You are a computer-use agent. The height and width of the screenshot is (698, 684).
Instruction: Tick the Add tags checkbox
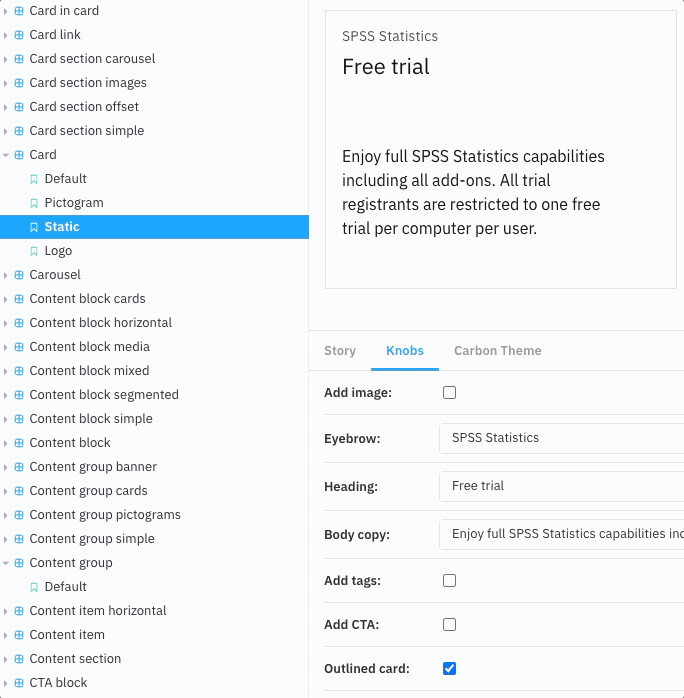click(449, 580)
